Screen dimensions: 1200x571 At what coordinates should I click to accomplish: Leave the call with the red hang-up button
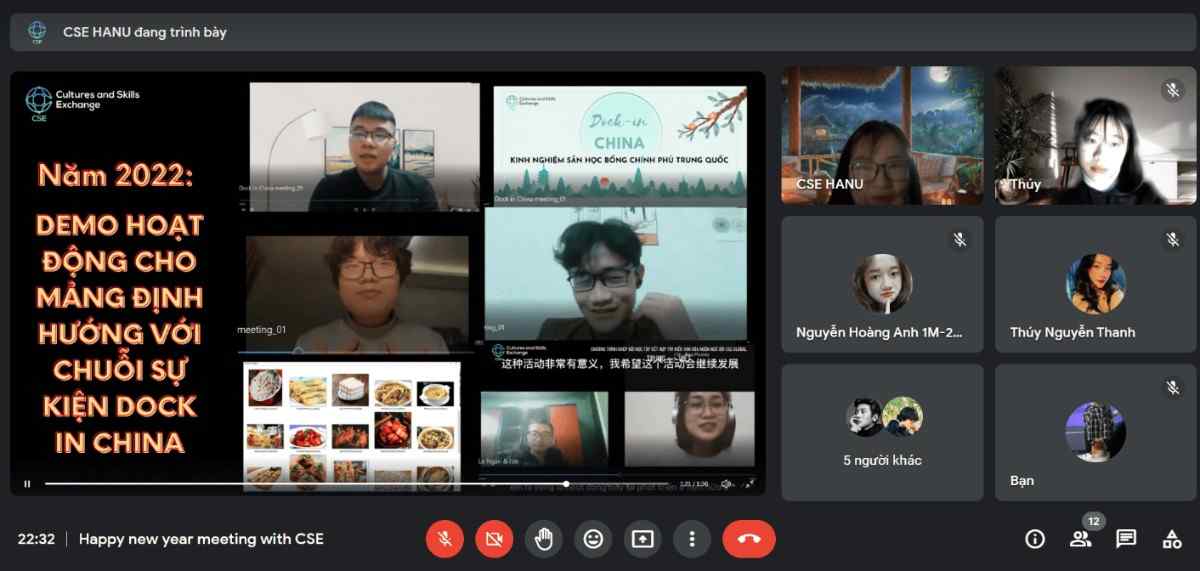point(749,539)
